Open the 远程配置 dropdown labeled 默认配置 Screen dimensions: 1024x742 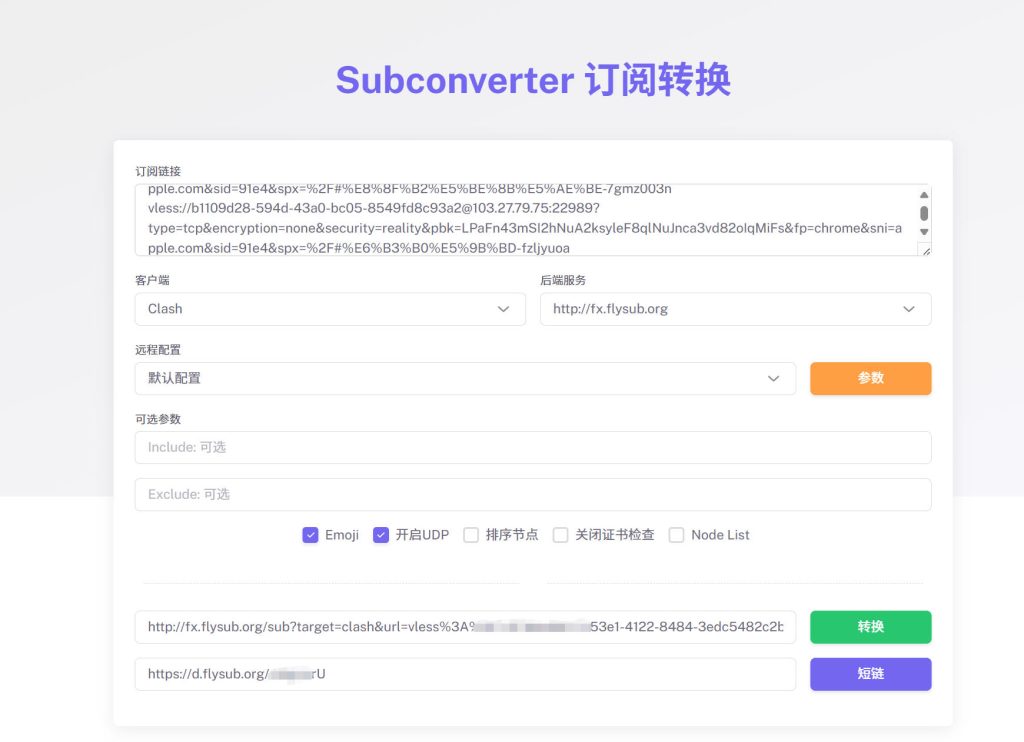[x=465, y=378]
